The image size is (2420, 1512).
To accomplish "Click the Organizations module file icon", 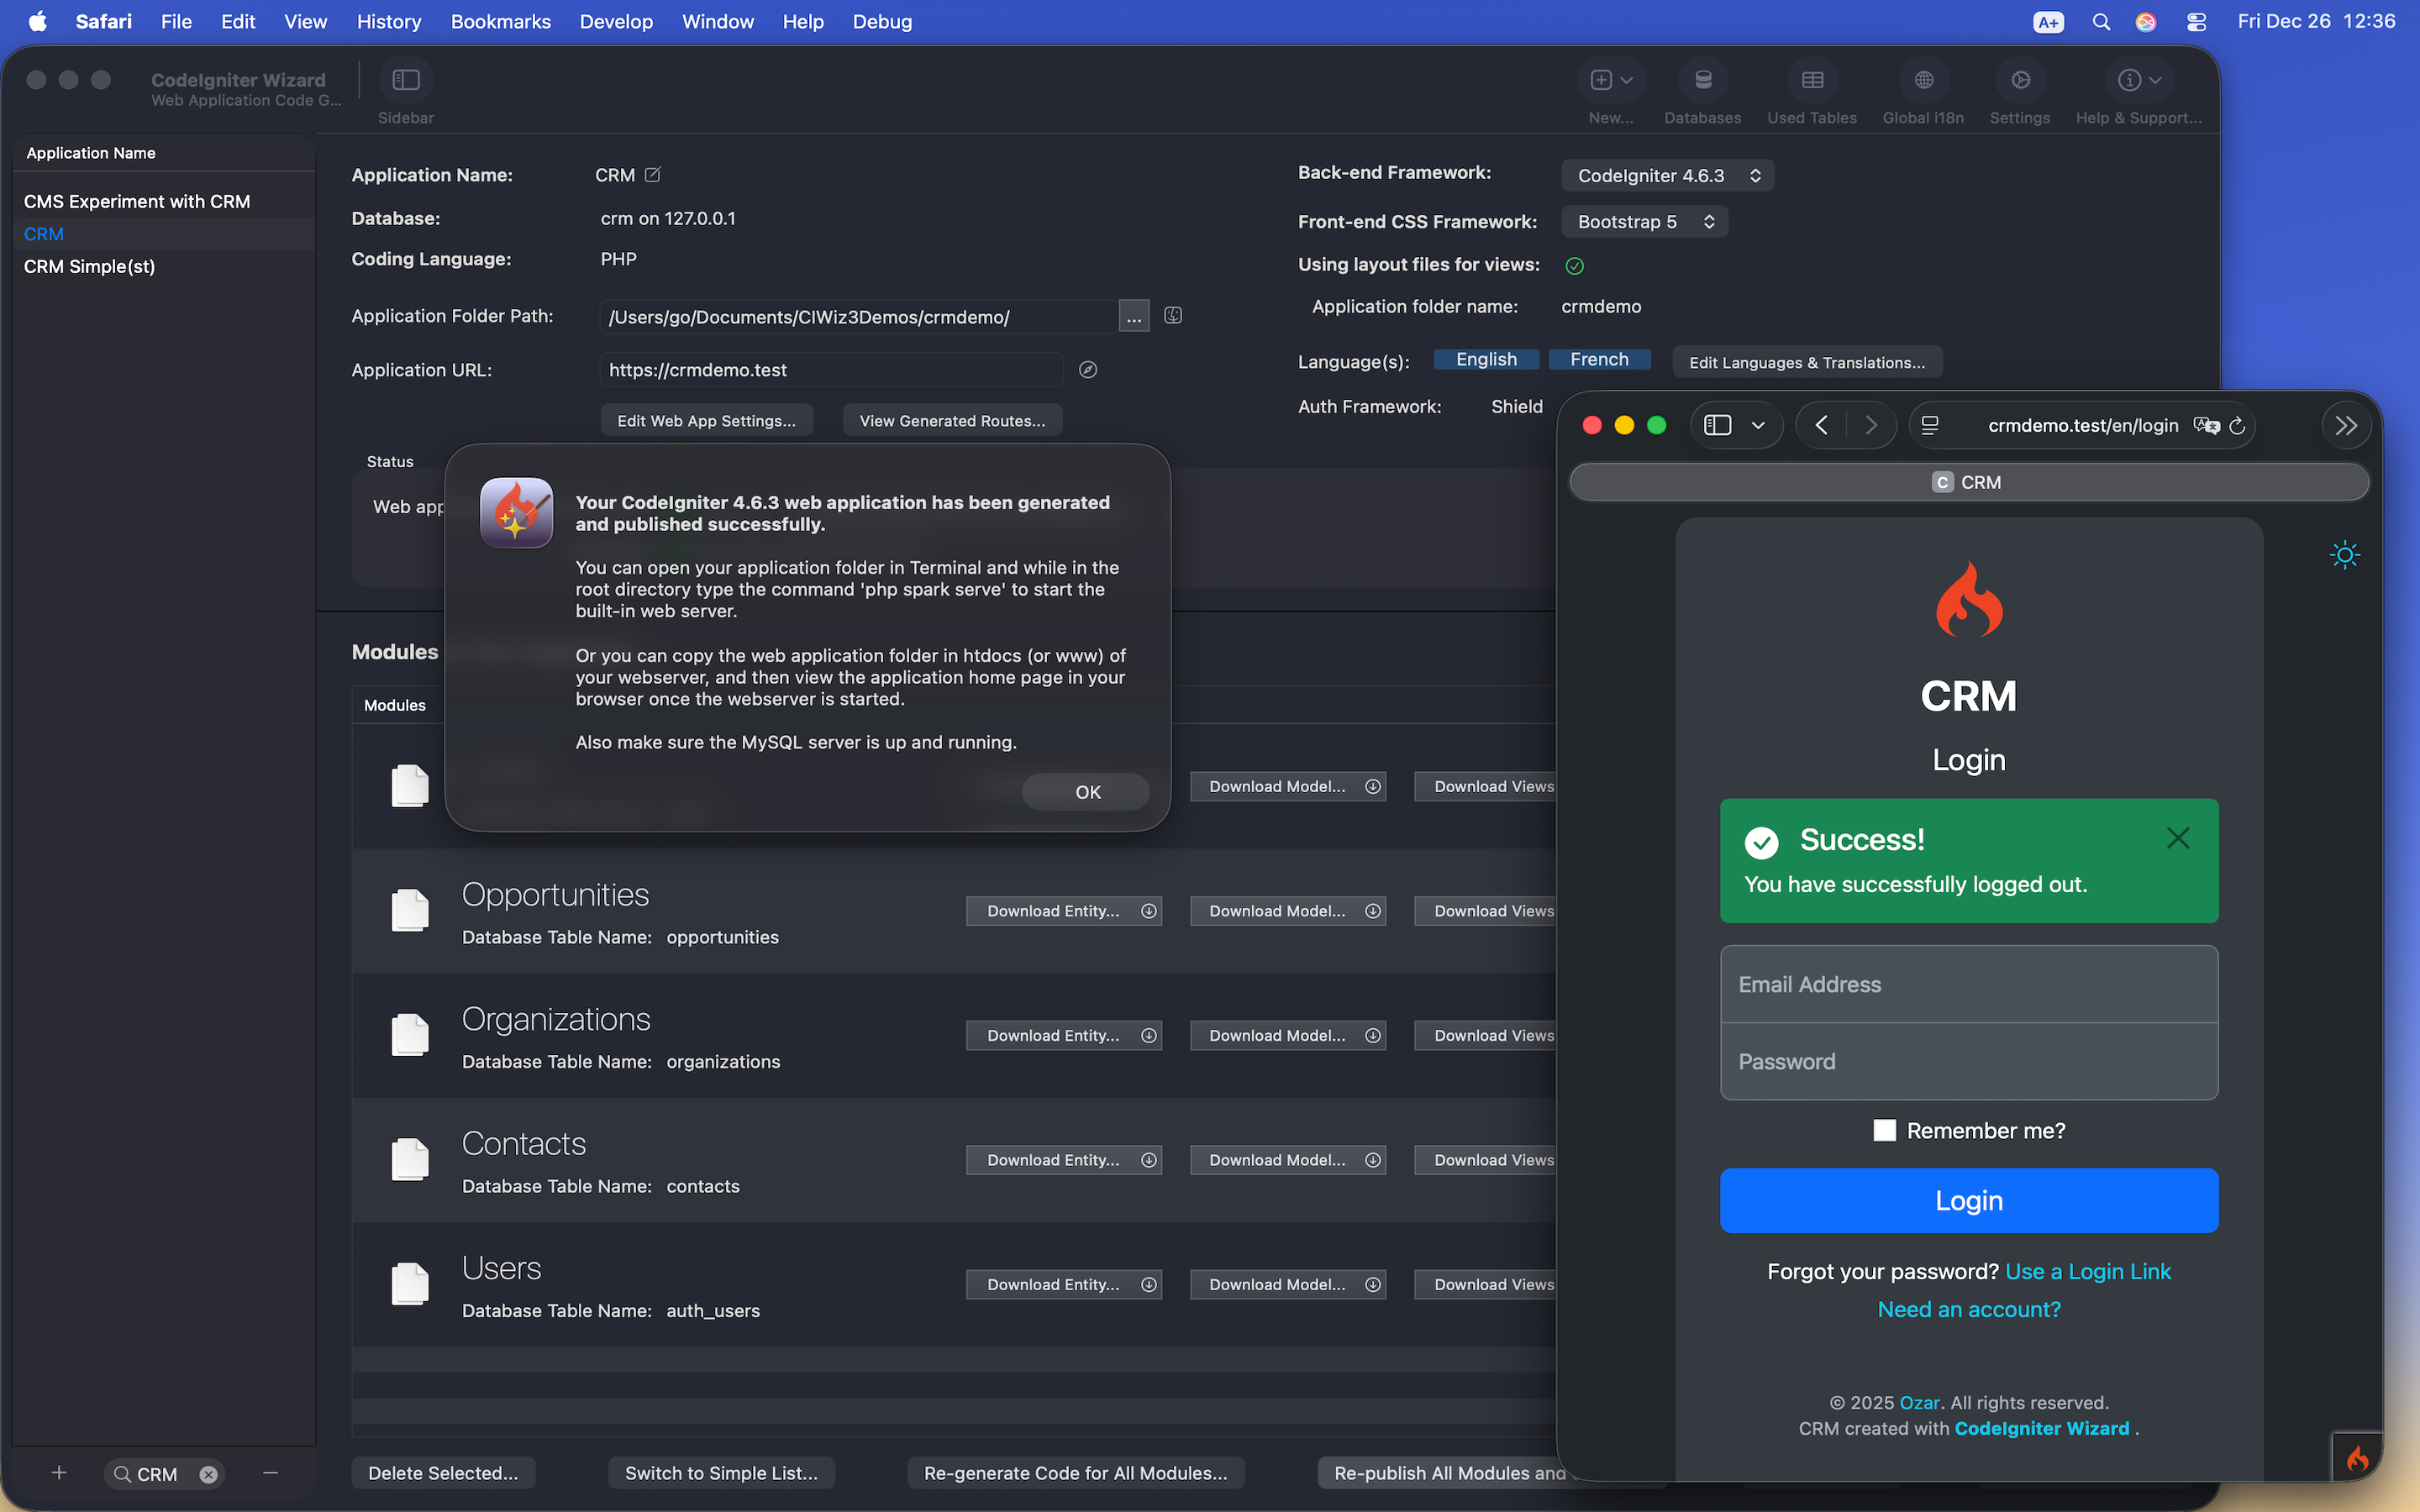I will tap(410, 1035).
